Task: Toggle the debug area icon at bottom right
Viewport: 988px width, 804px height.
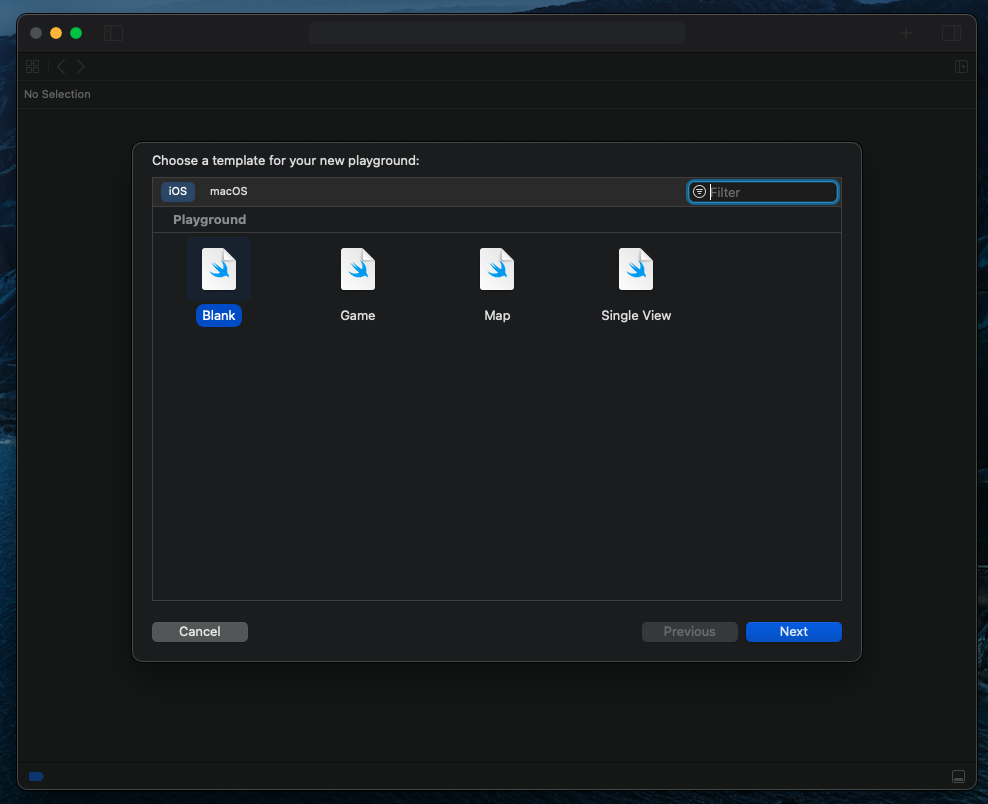Action: [958, 776]
